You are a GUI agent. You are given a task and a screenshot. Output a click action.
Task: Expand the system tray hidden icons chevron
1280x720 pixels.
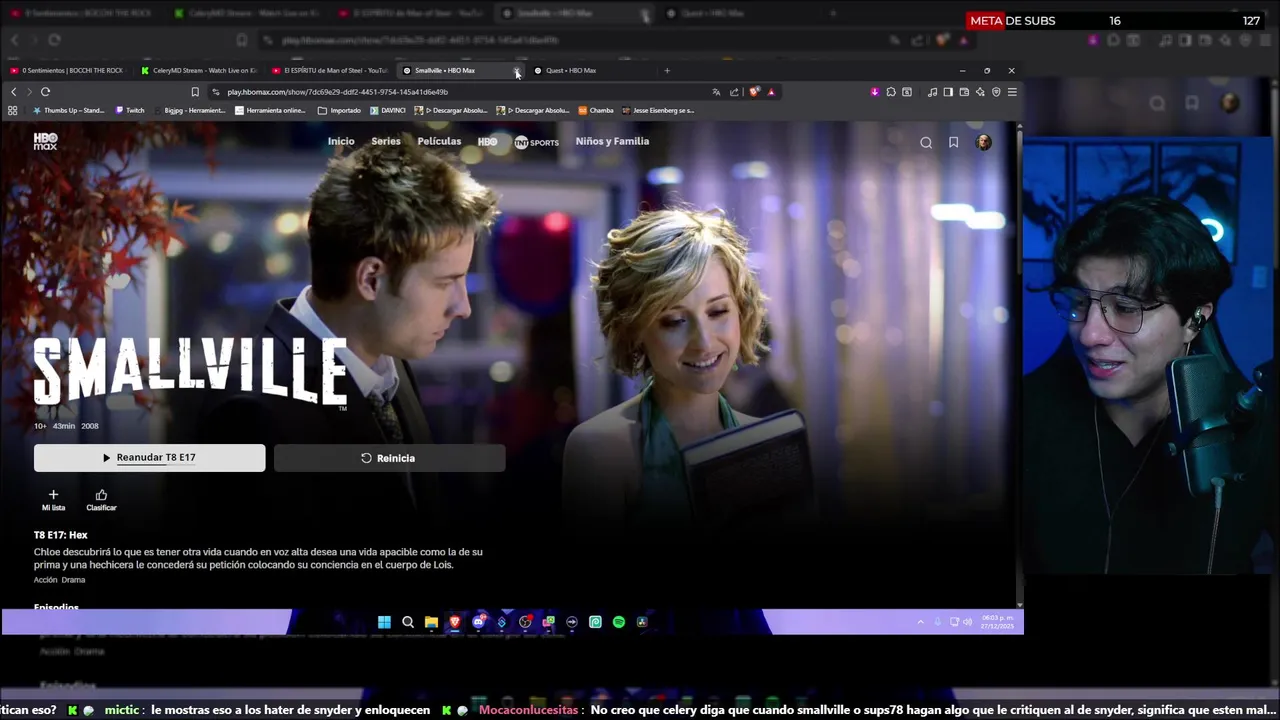tap(921, 622)
